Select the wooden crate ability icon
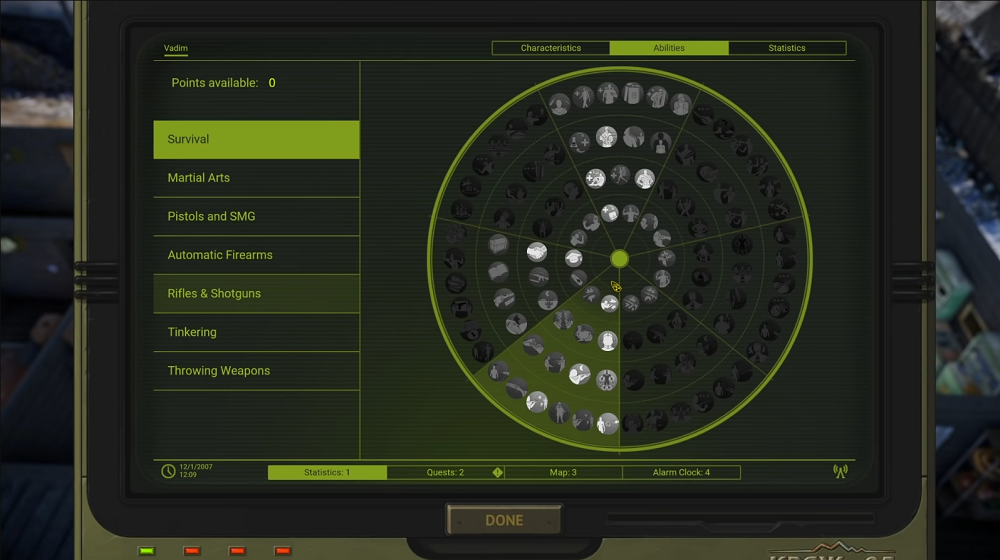Image resolution: width=1000 pixels, height=560 pixels. (x=498, y=244)
